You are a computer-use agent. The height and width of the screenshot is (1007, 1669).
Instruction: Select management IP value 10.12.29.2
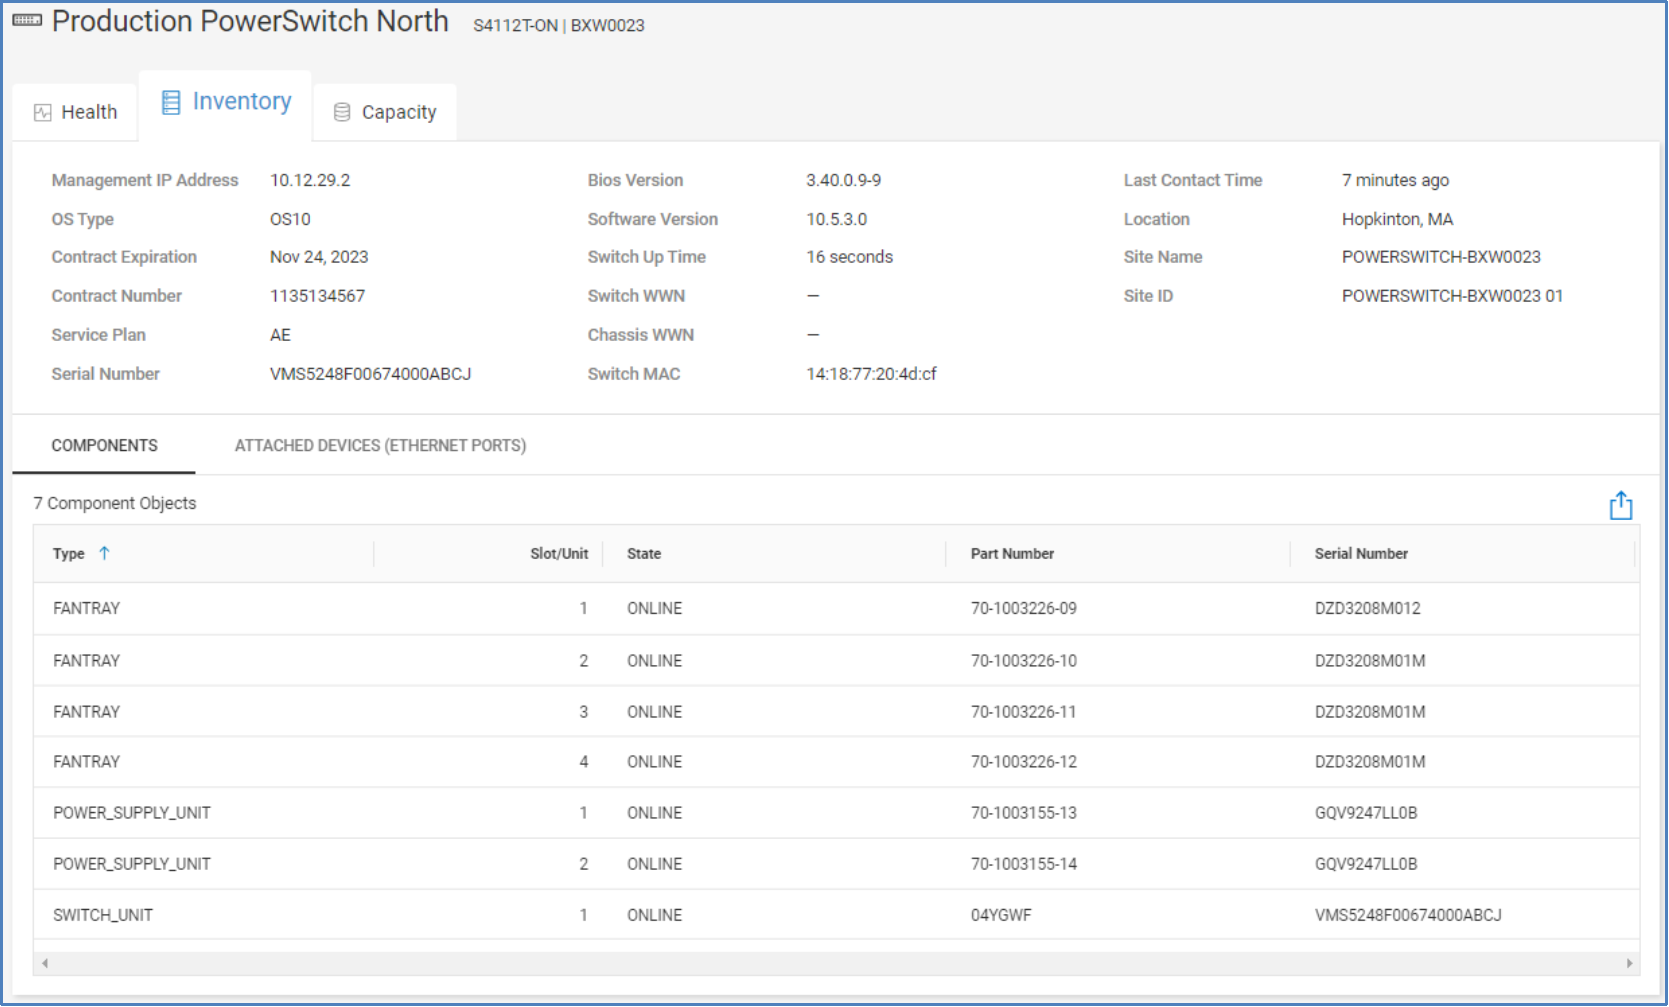310,180
